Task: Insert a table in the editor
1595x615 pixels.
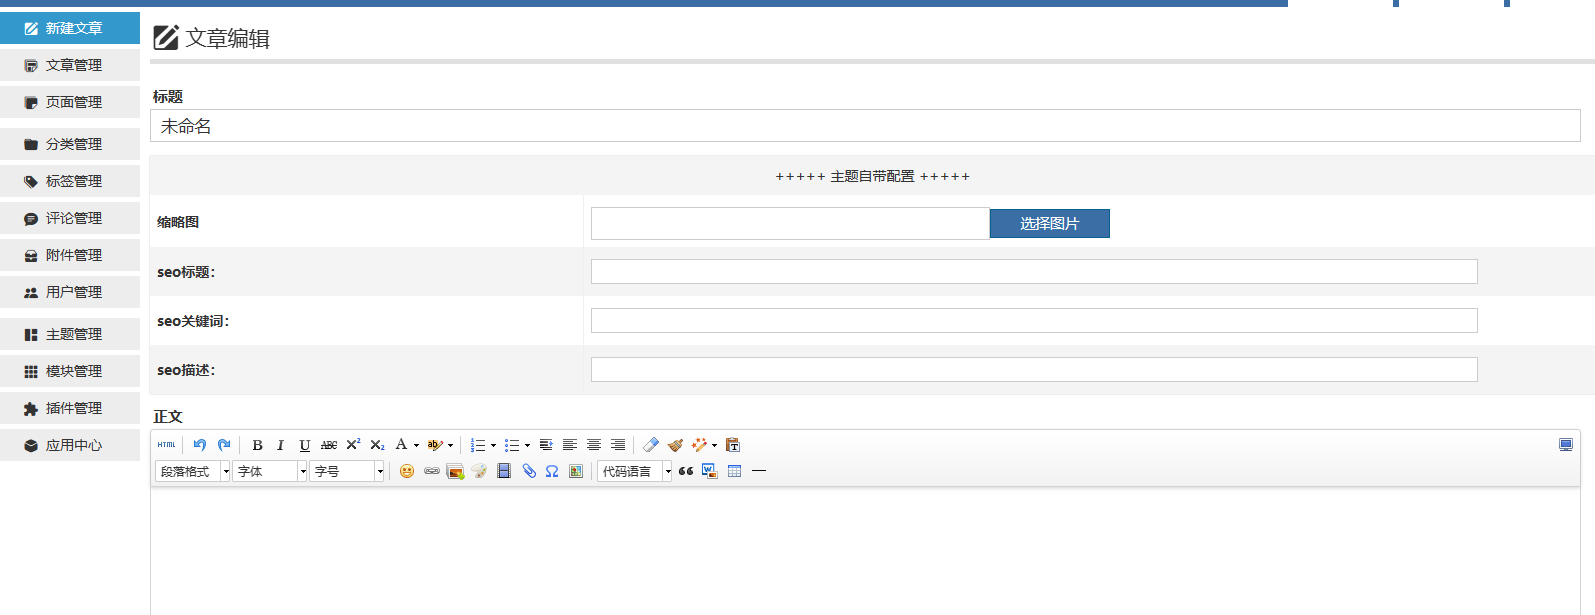Action: (734, 471)
